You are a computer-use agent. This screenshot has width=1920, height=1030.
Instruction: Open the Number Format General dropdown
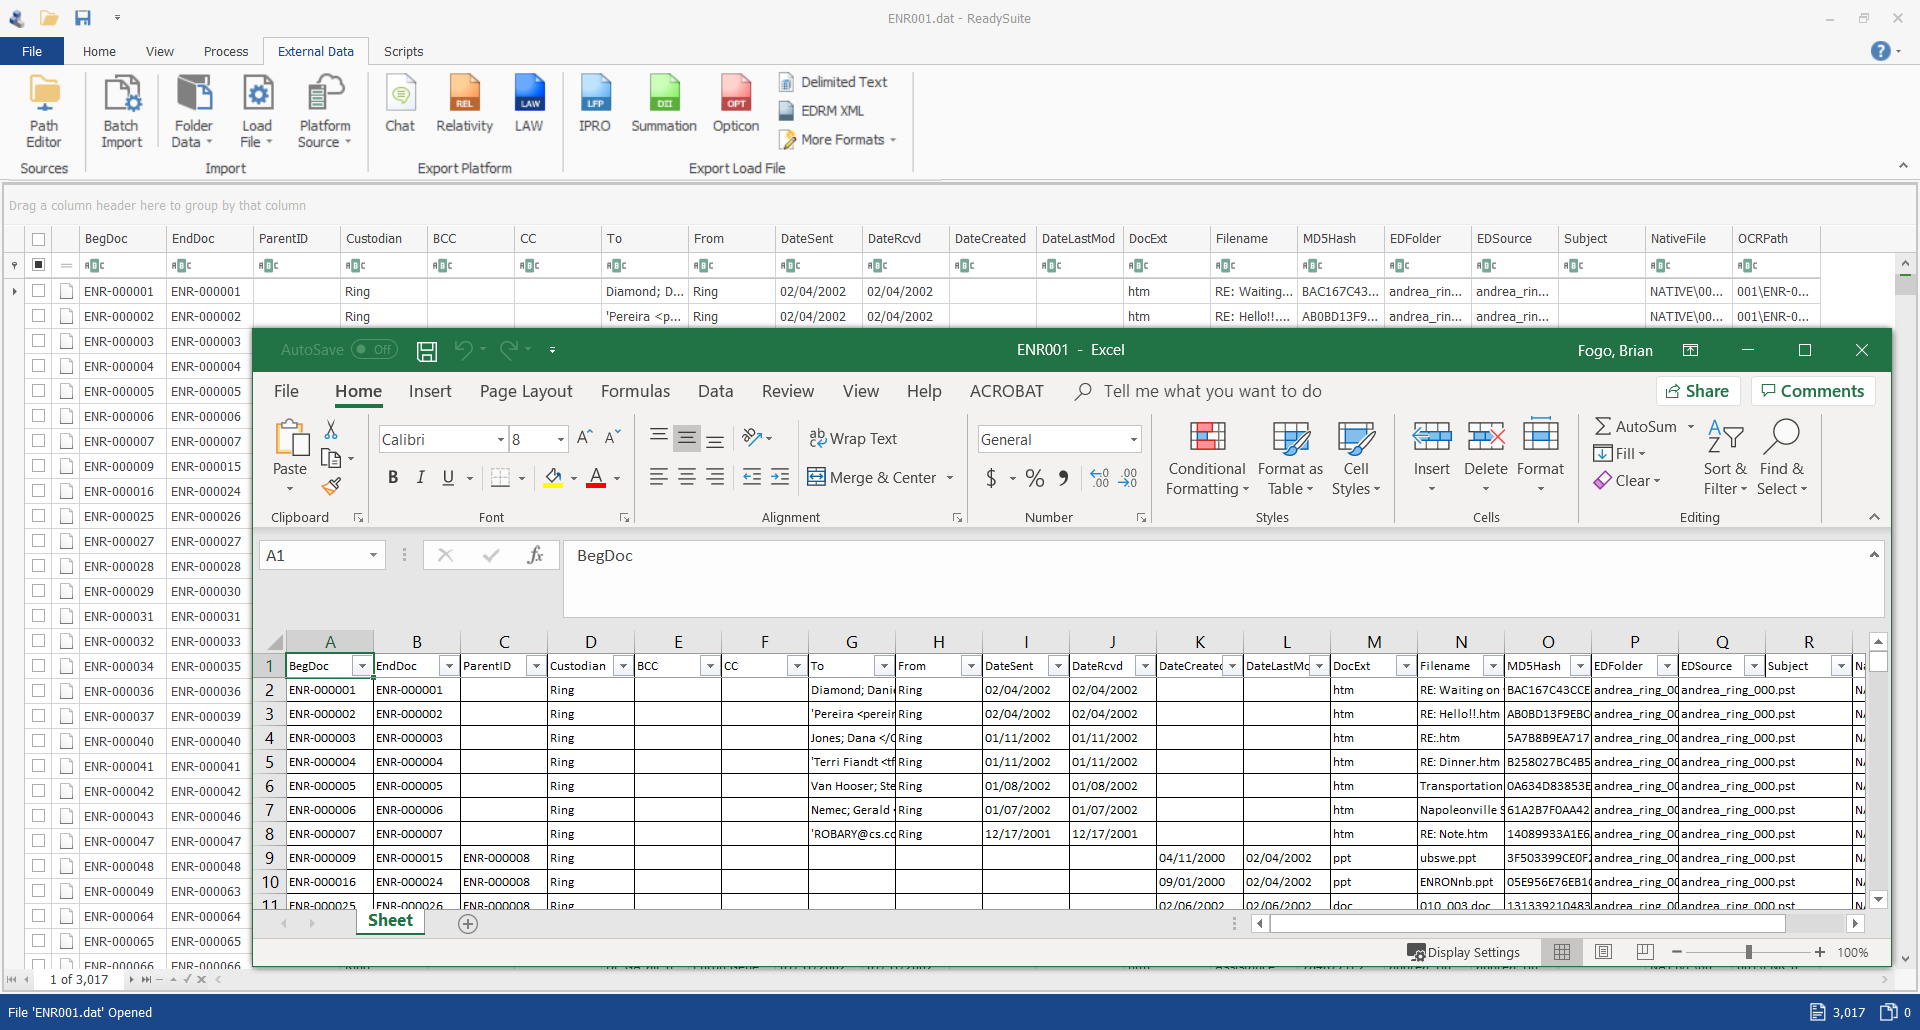pos(1133,440)
